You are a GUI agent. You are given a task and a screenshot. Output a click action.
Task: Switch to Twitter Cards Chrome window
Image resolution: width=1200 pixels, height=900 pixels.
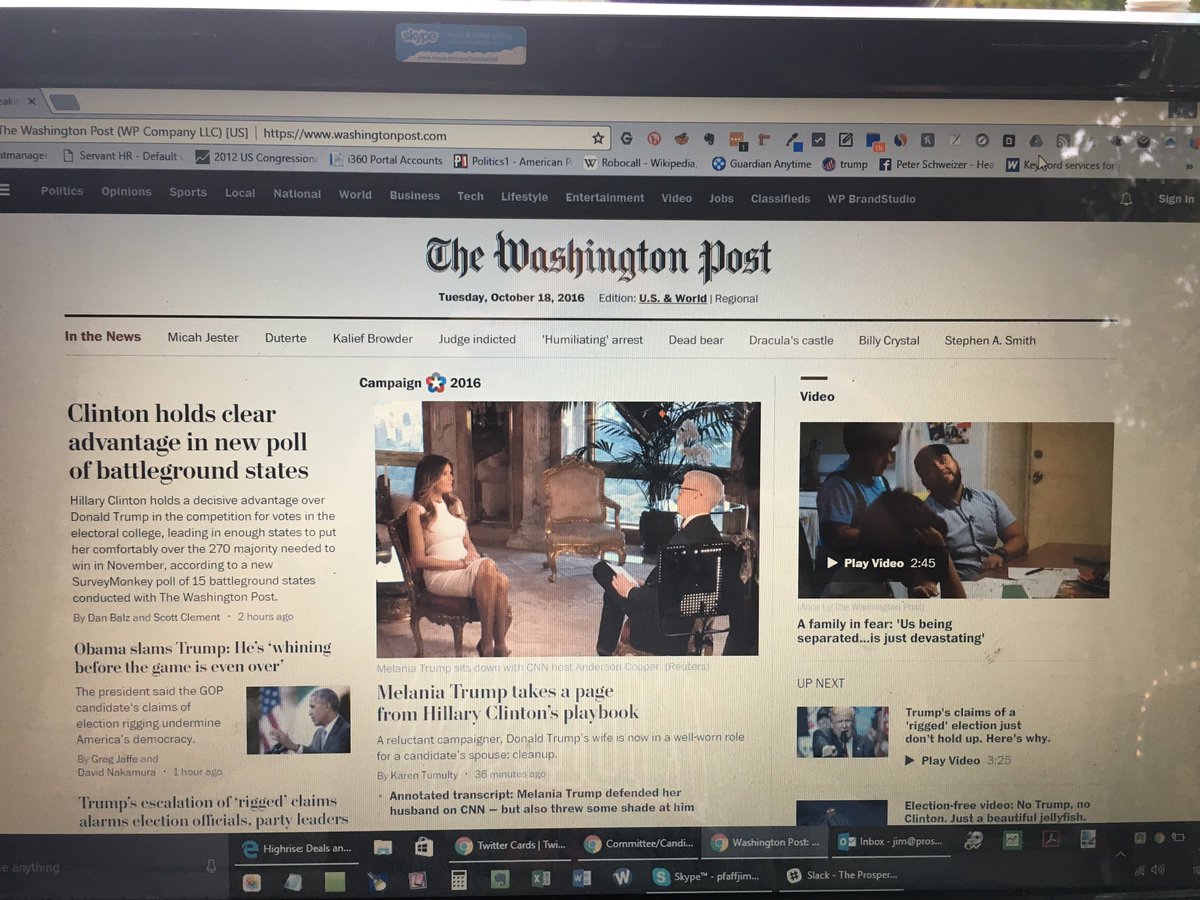pyautogui.click(x=510, y=845)
